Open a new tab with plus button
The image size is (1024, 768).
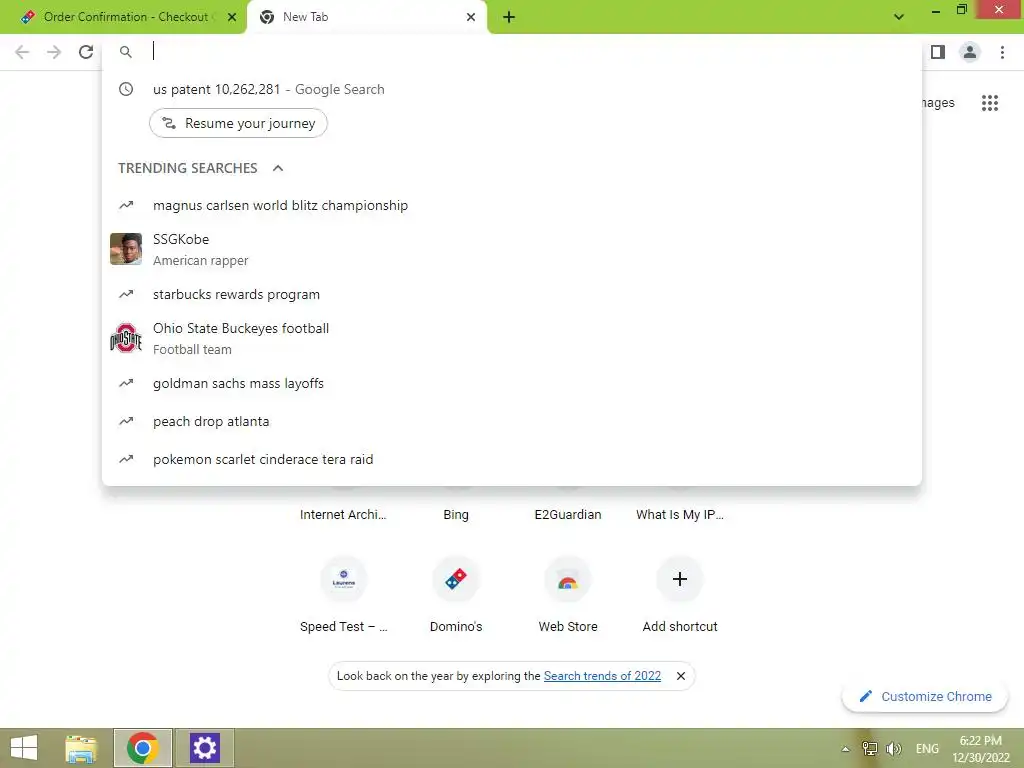(509, 17)
